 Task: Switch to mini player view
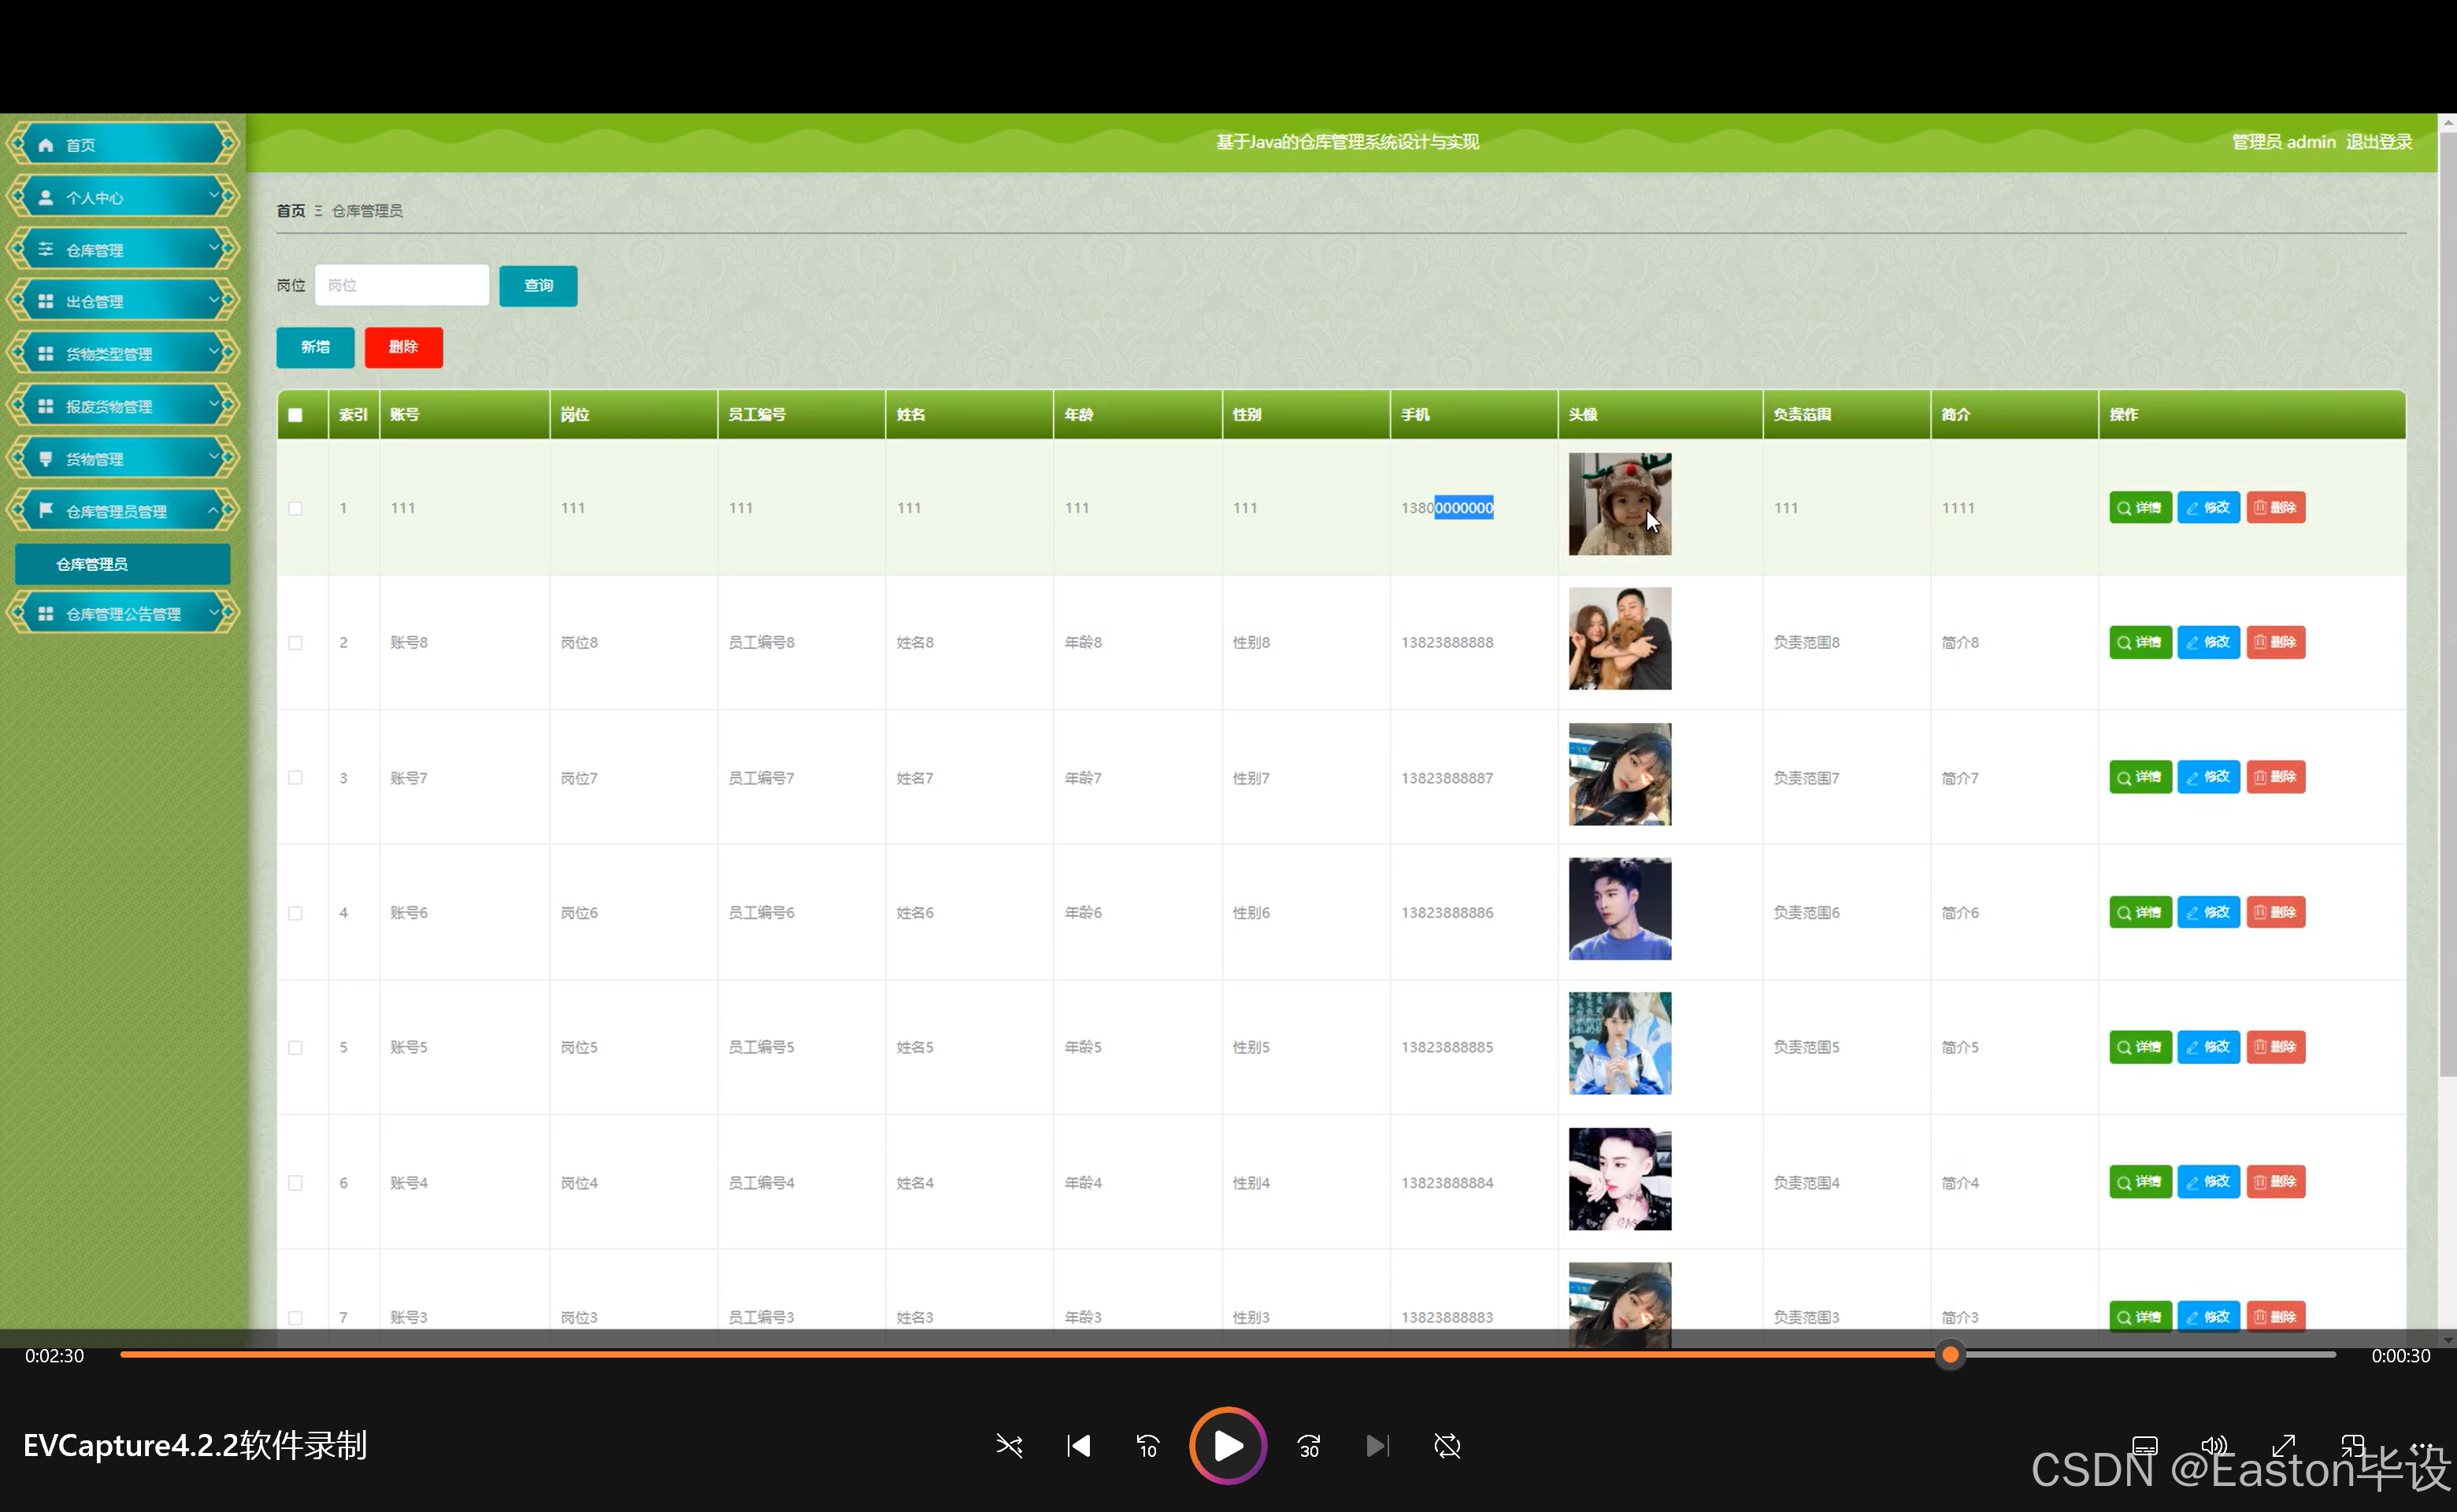click(2352, 1446)
